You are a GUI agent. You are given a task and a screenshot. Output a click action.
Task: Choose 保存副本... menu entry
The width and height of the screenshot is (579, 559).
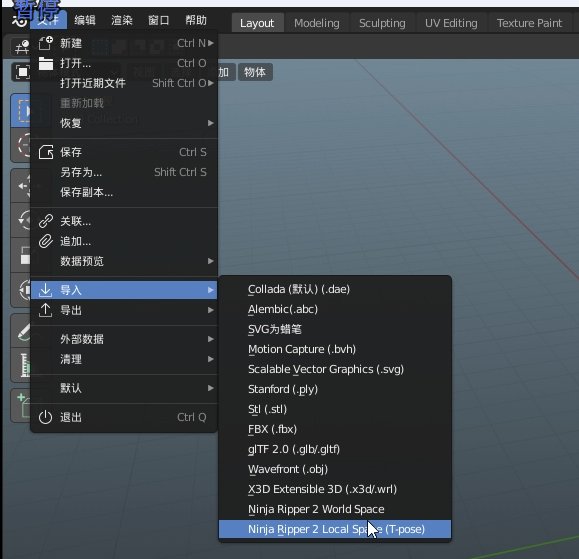point(124,192)
